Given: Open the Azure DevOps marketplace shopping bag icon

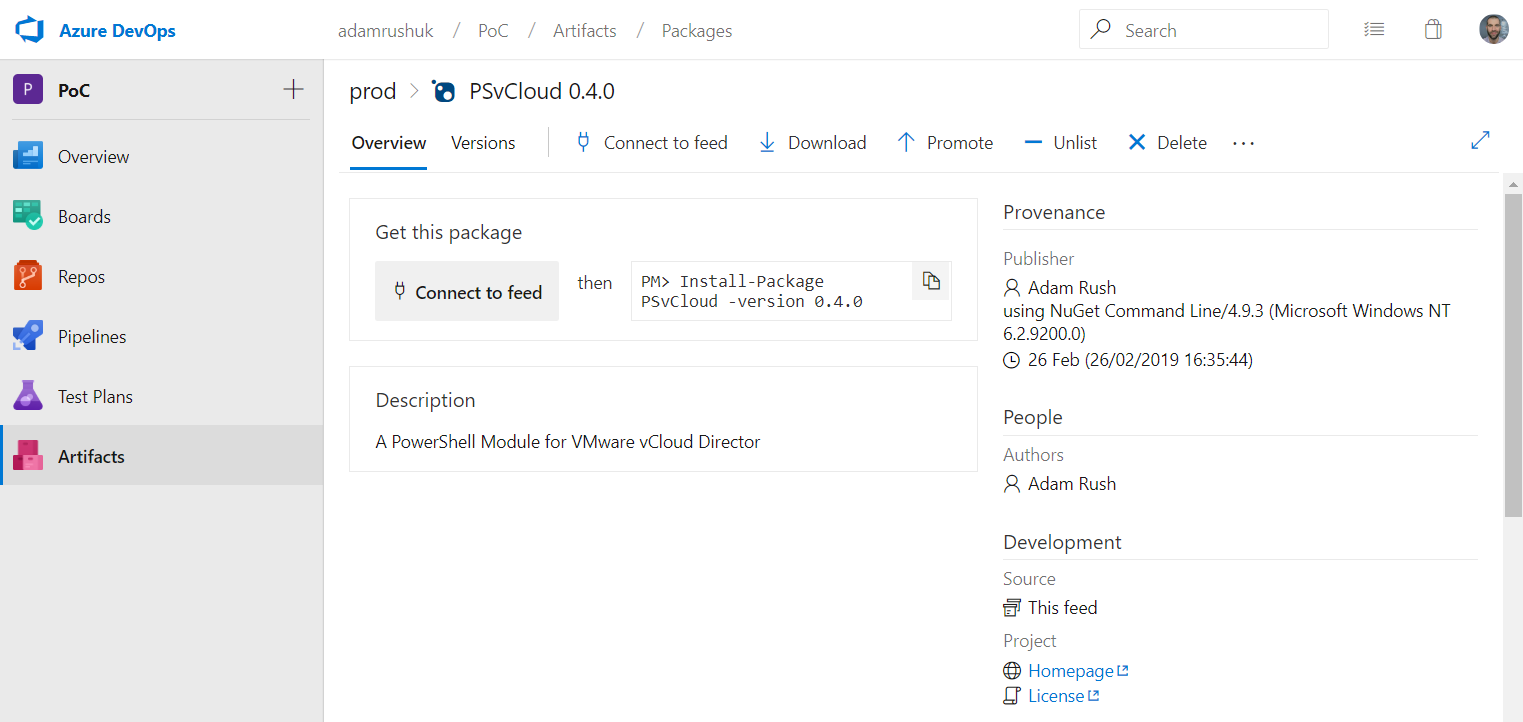Looking at the screenshot, I should [x=1433, y=29].
